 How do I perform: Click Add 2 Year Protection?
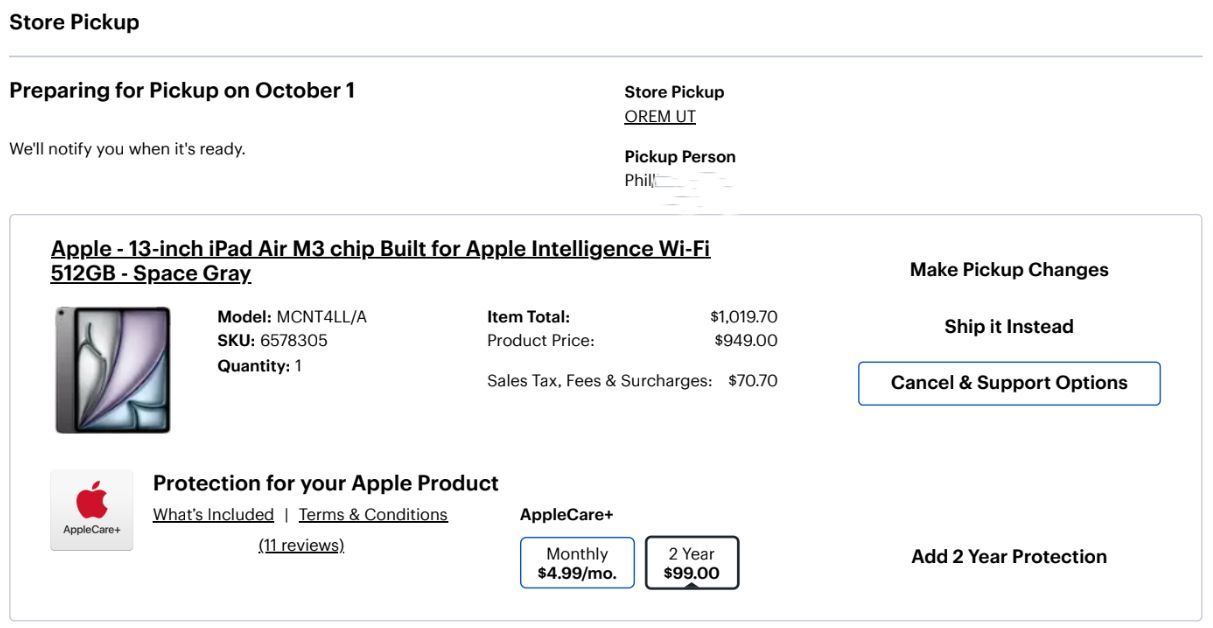[x=1009, y=557]
